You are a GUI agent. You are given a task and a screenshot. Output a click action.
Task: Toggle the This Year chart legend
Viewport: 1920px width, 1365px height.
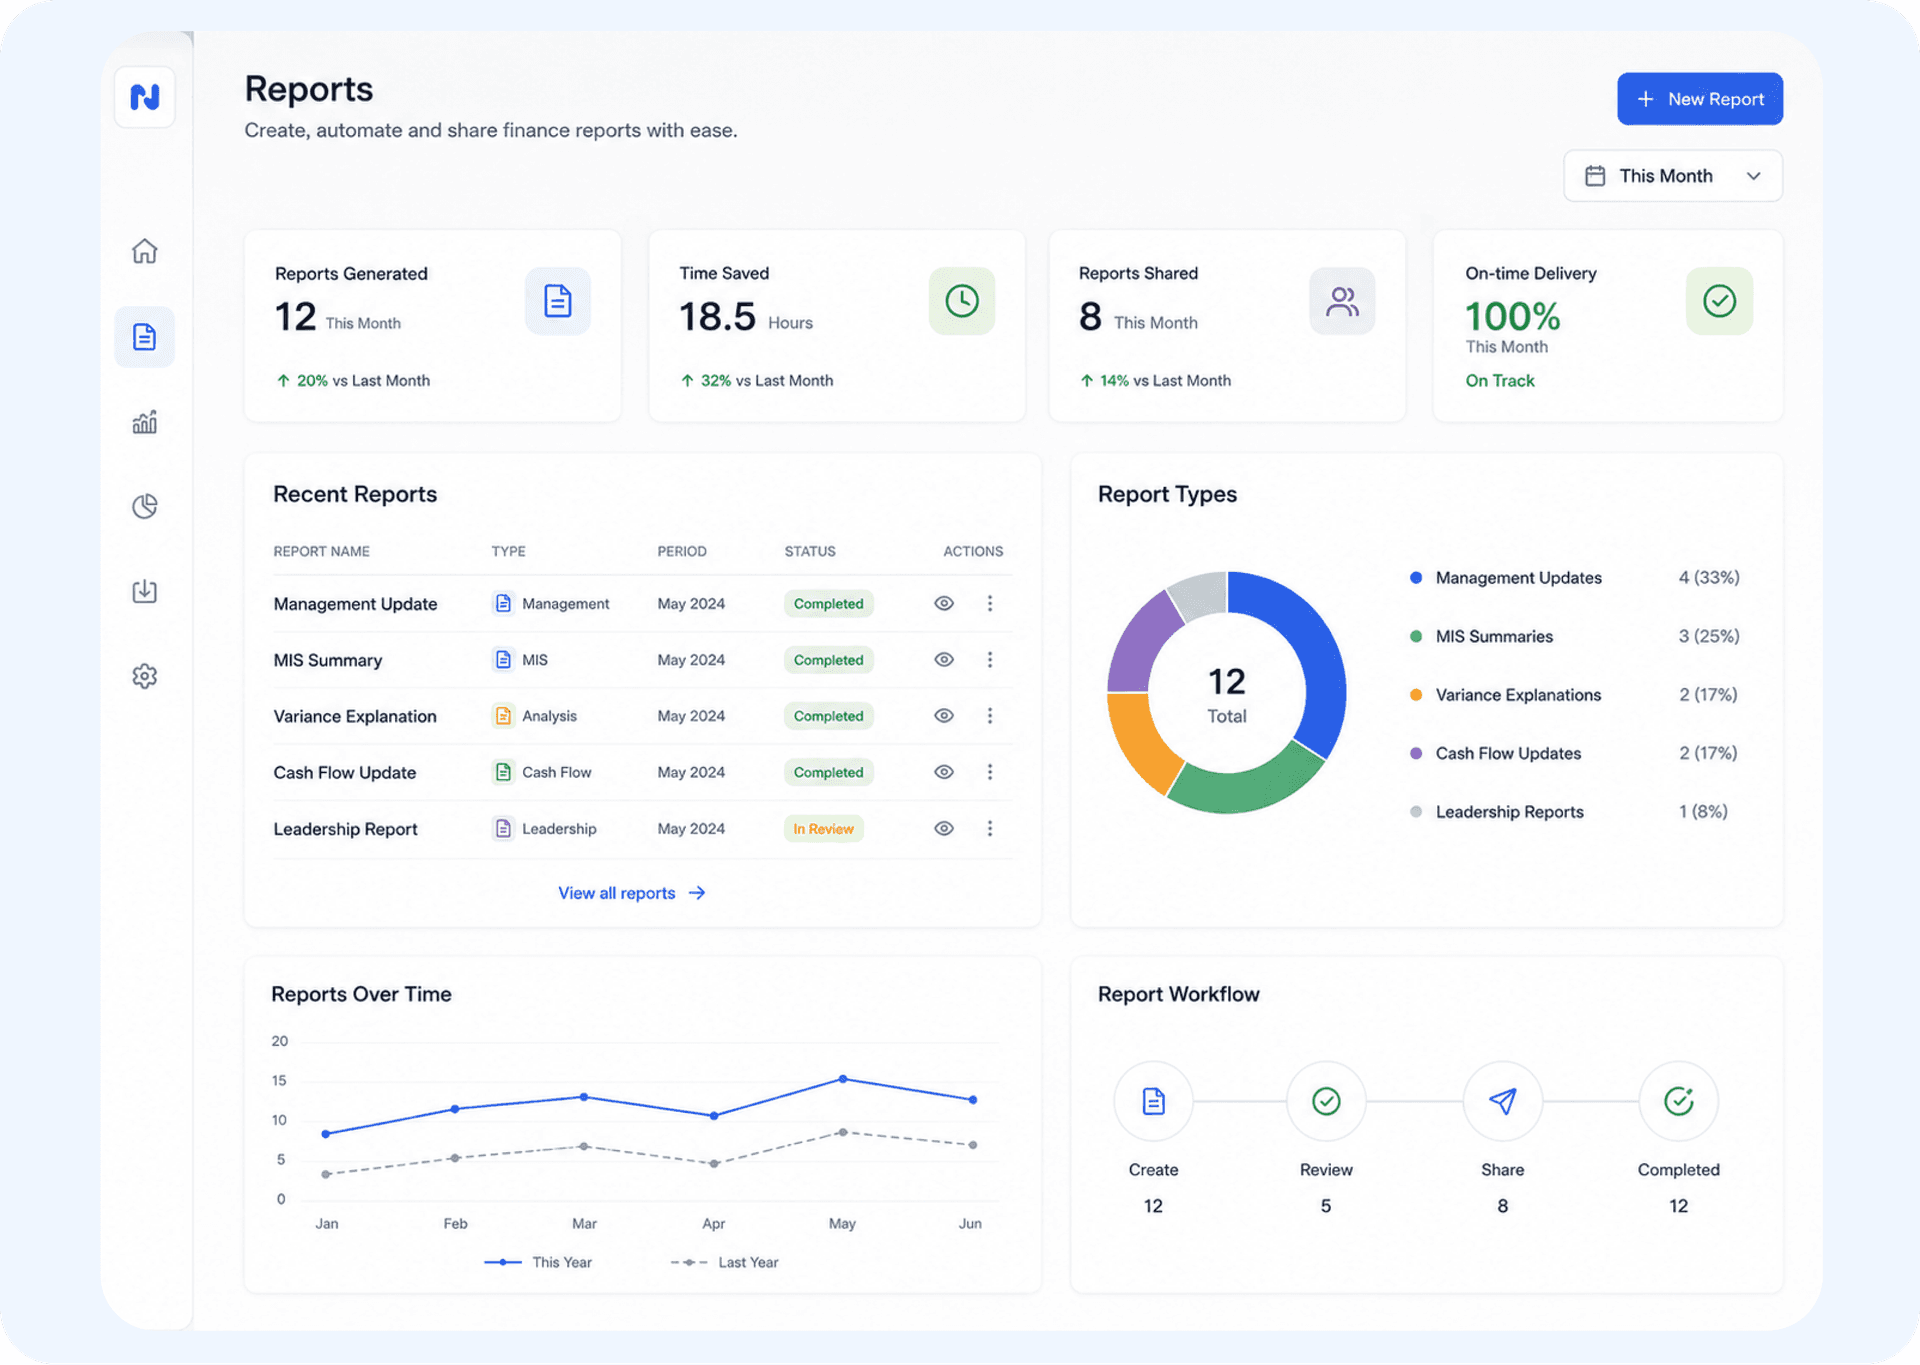click(x=538, y=1263)
